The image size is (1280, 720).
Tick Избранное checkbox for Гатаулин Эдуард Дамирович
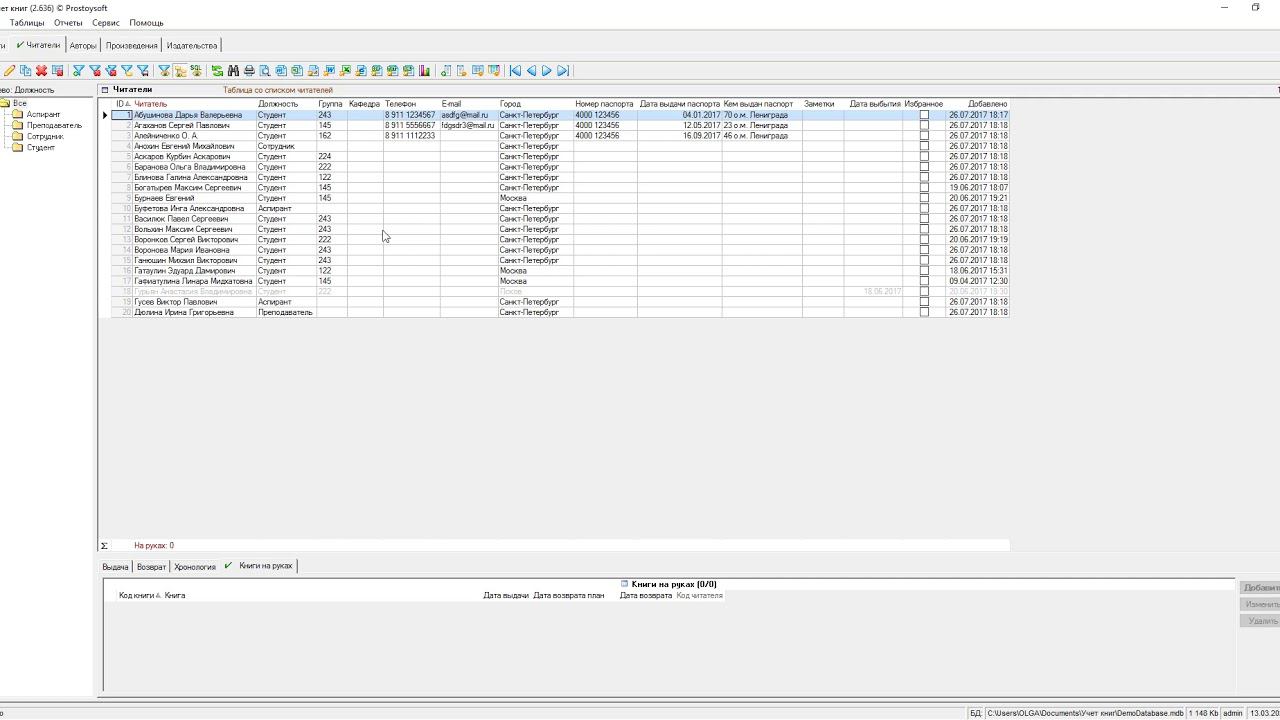click(924, 271)
